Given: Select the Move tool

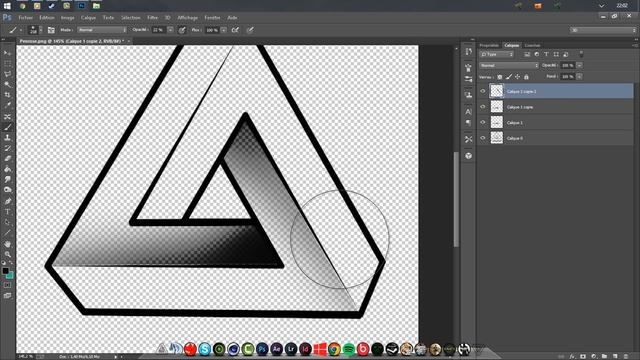Looking at the screenshot, I should point(7,53).
